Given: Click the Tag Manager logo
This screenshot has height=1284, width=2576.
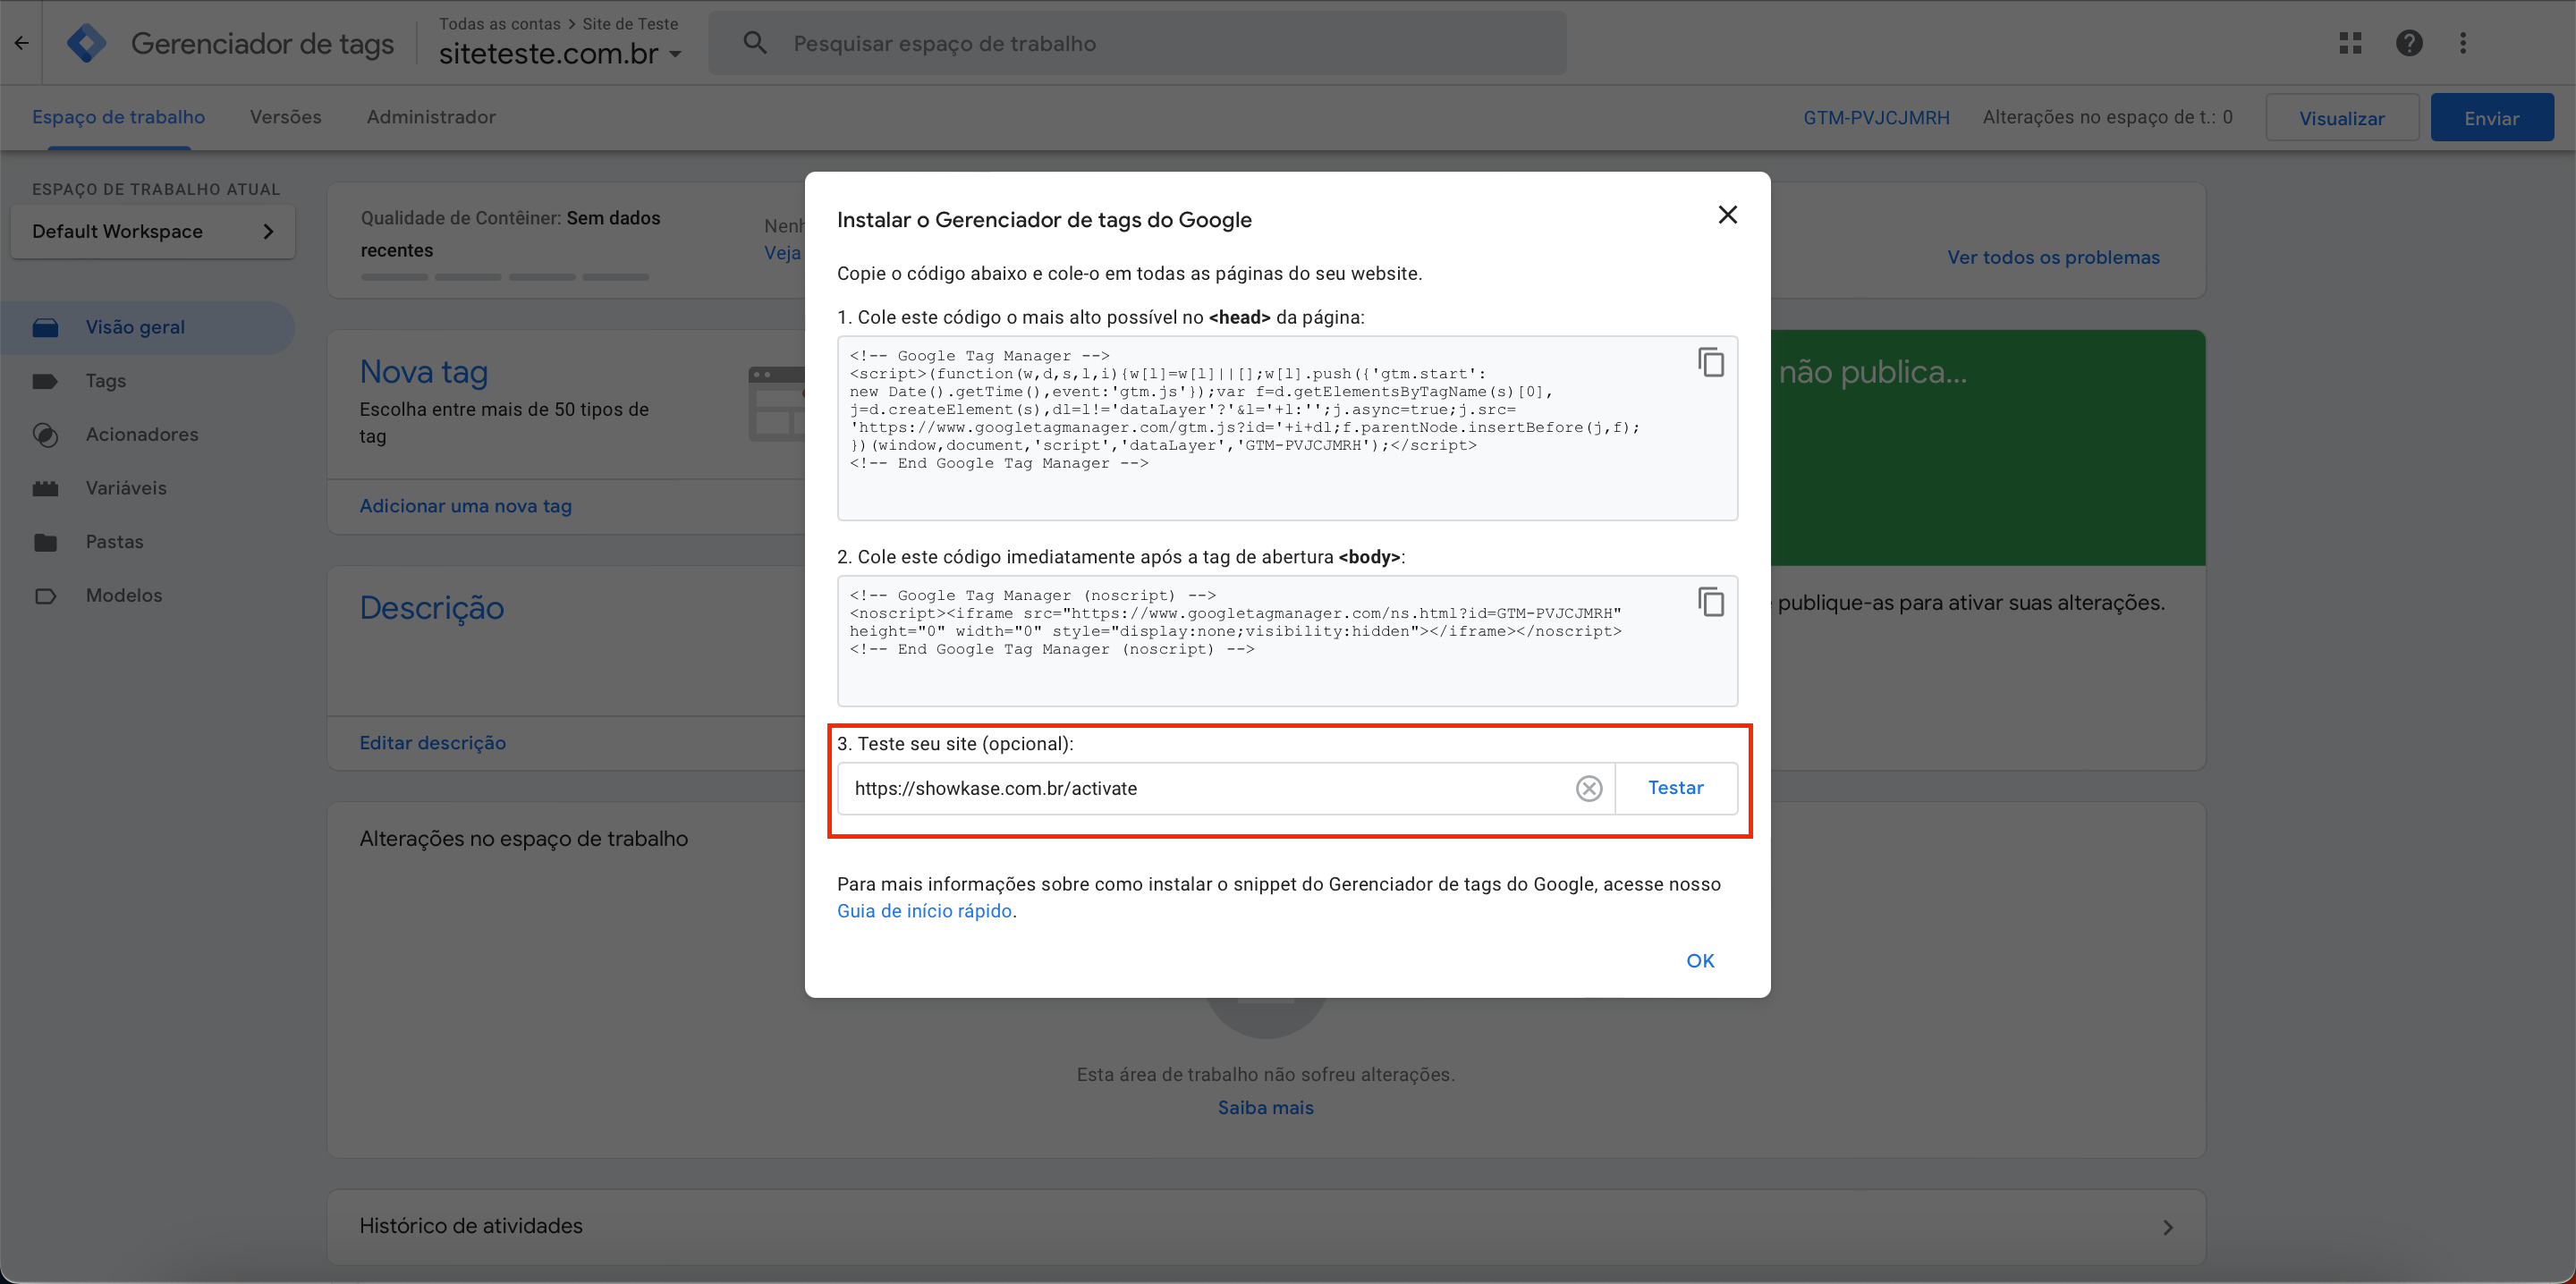Looking at the screenshot, I should 86,43.
